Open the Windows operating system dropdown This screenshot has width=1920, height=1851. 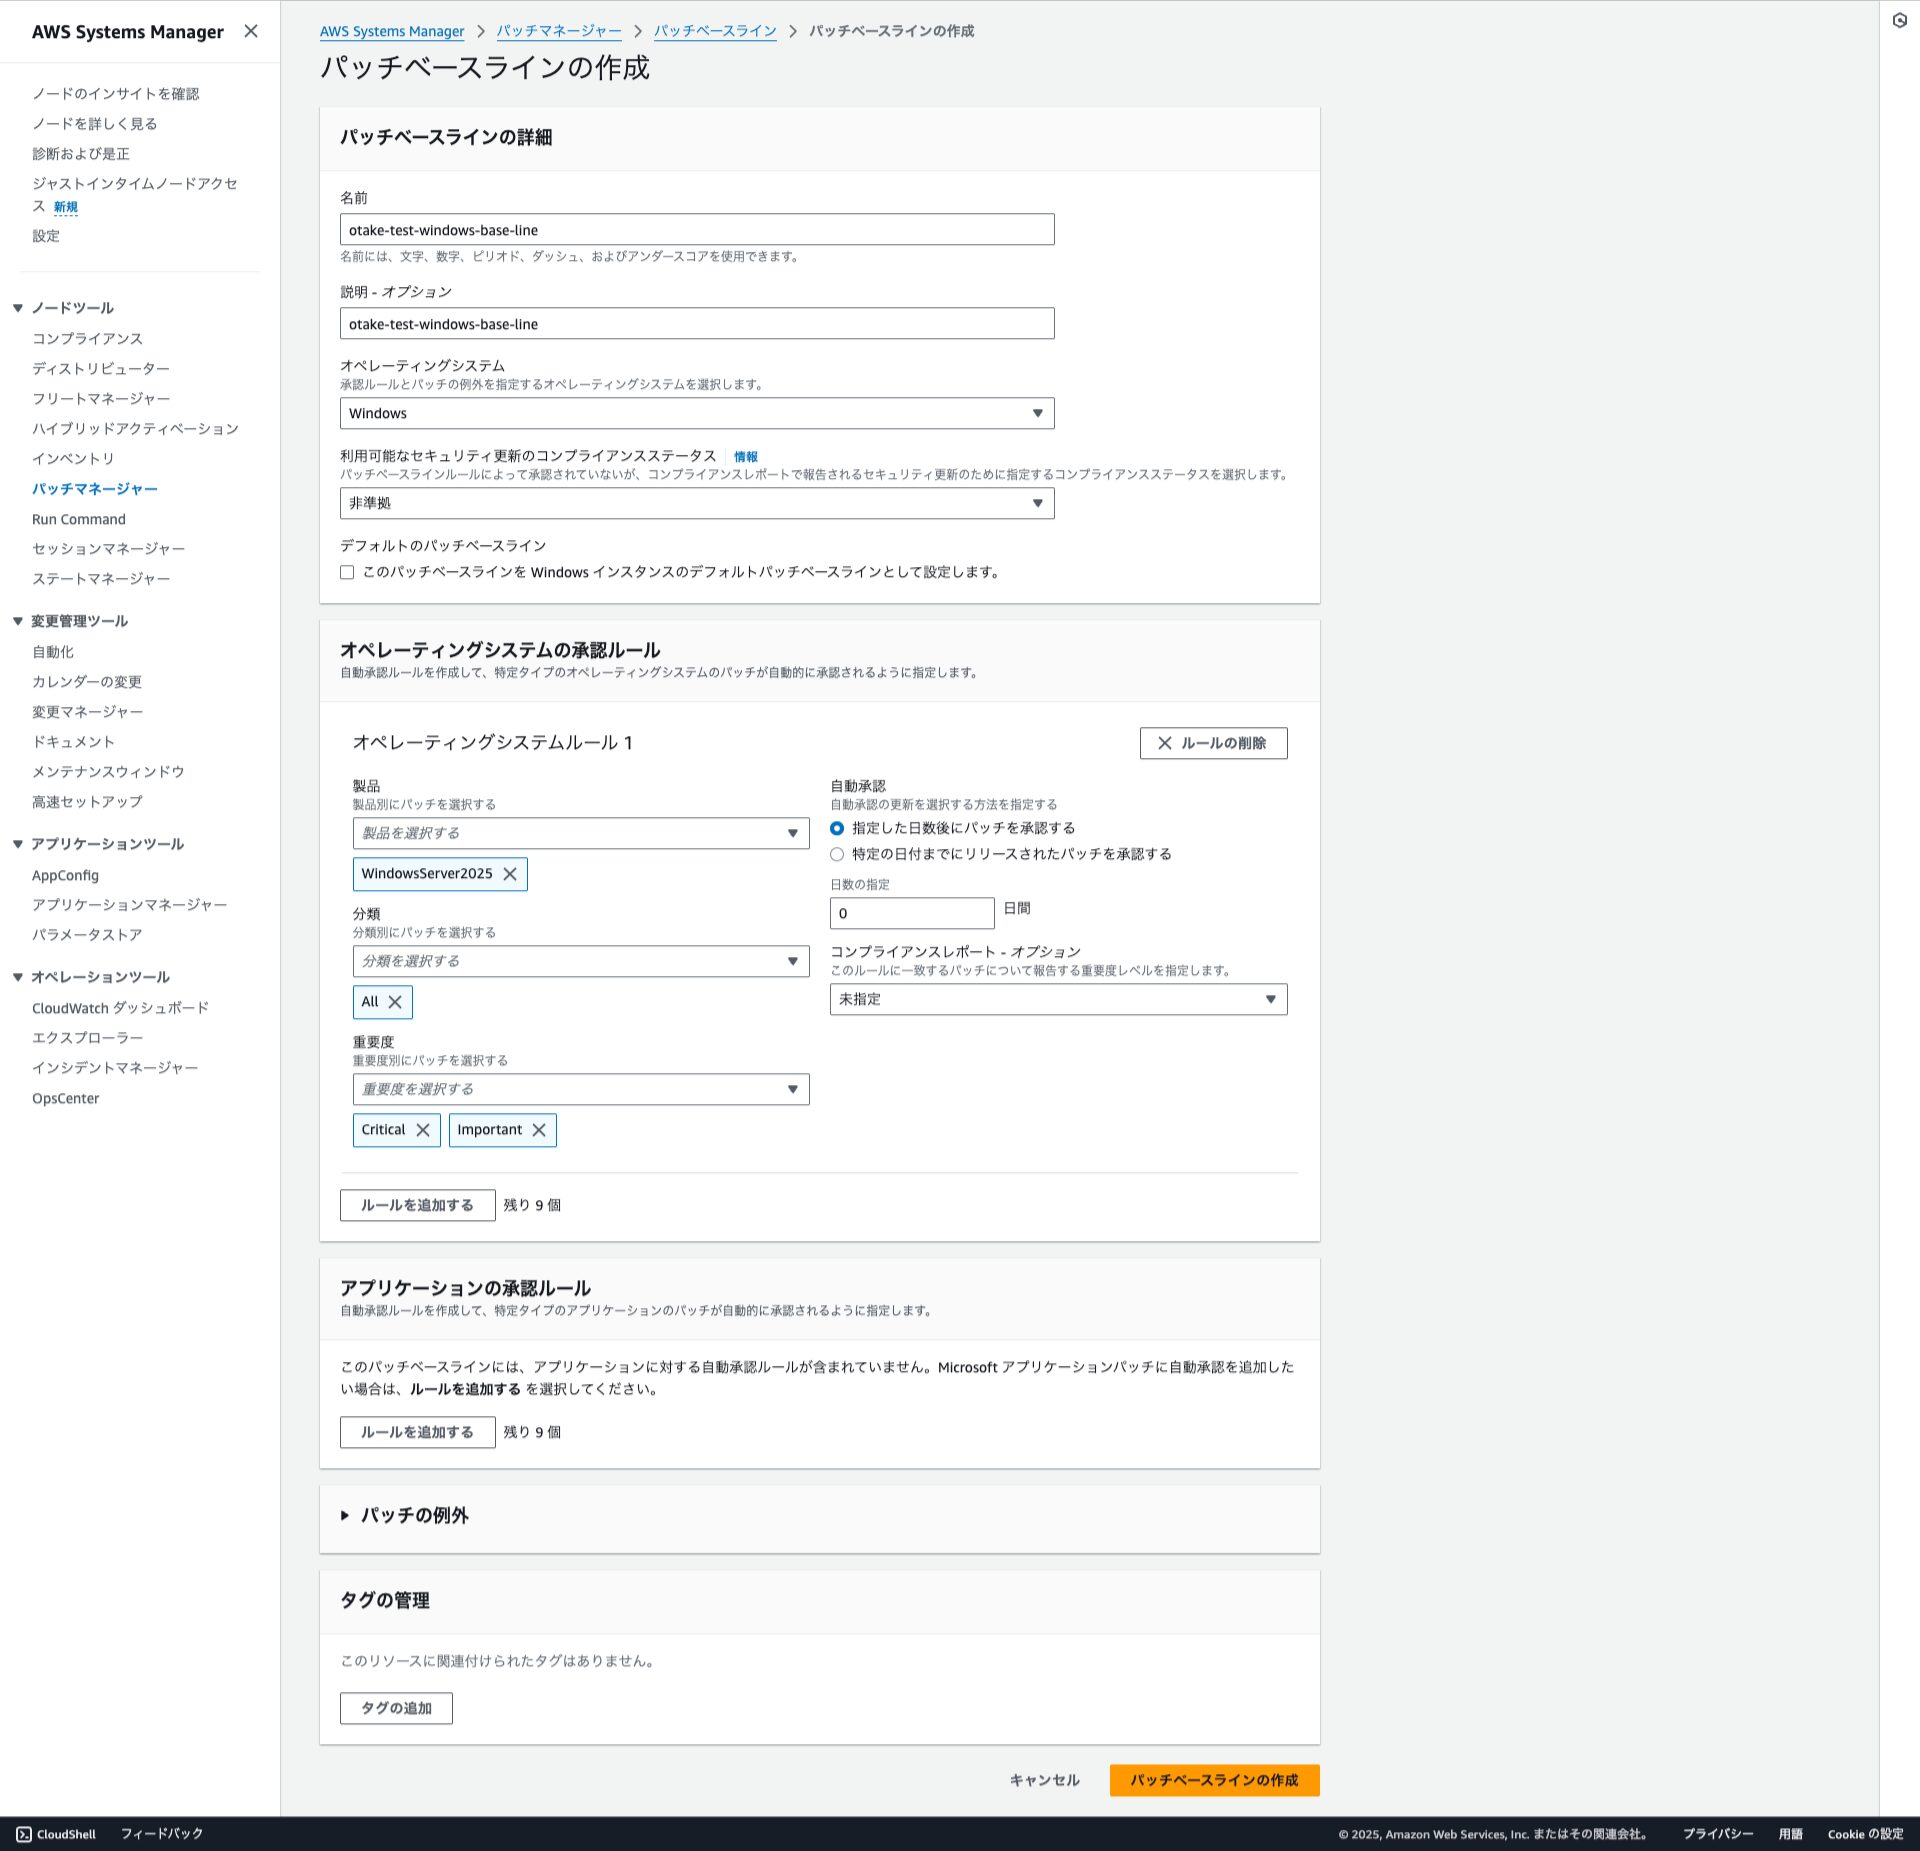coord(696,413)
